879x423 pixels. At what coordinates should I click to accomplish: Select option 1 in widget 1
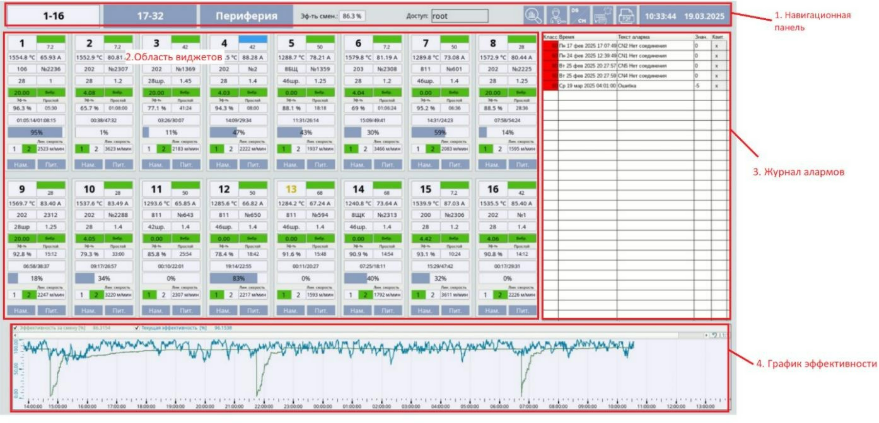pos(14,149)
